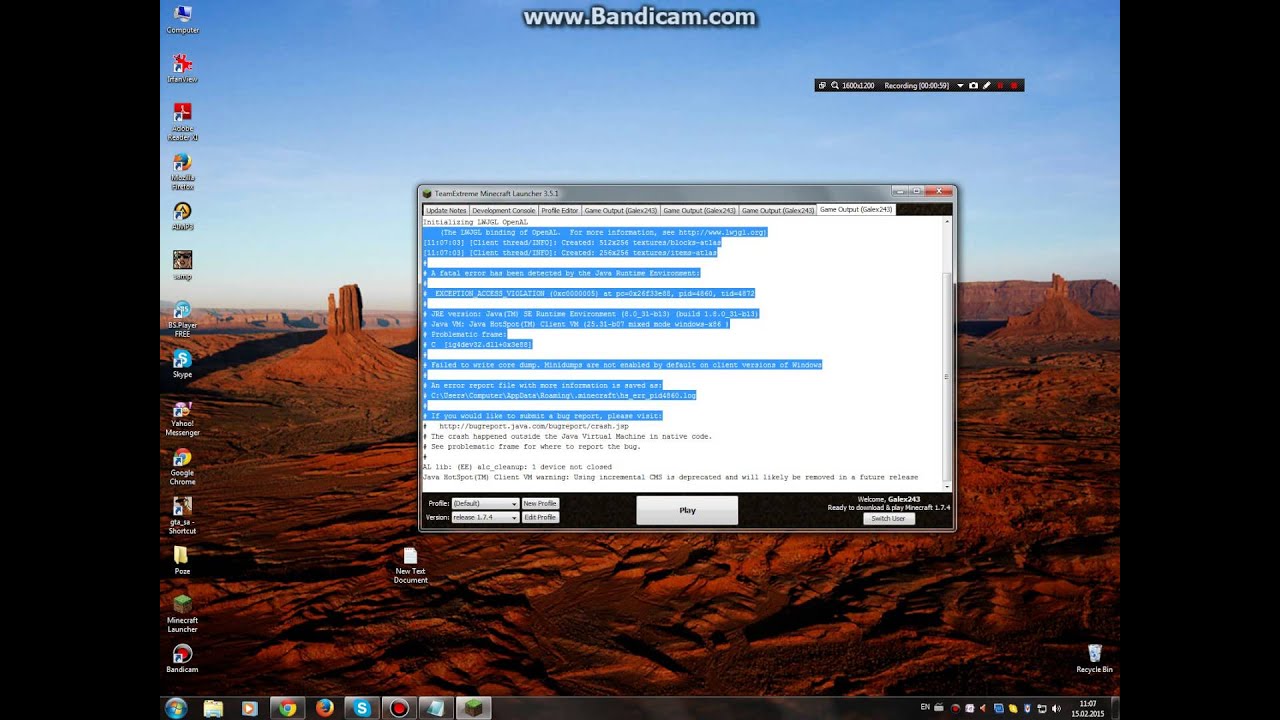The image size is (1280, 720).
Task: Open the Version dropdown release 1.7.4
Action: pos(485,518)
